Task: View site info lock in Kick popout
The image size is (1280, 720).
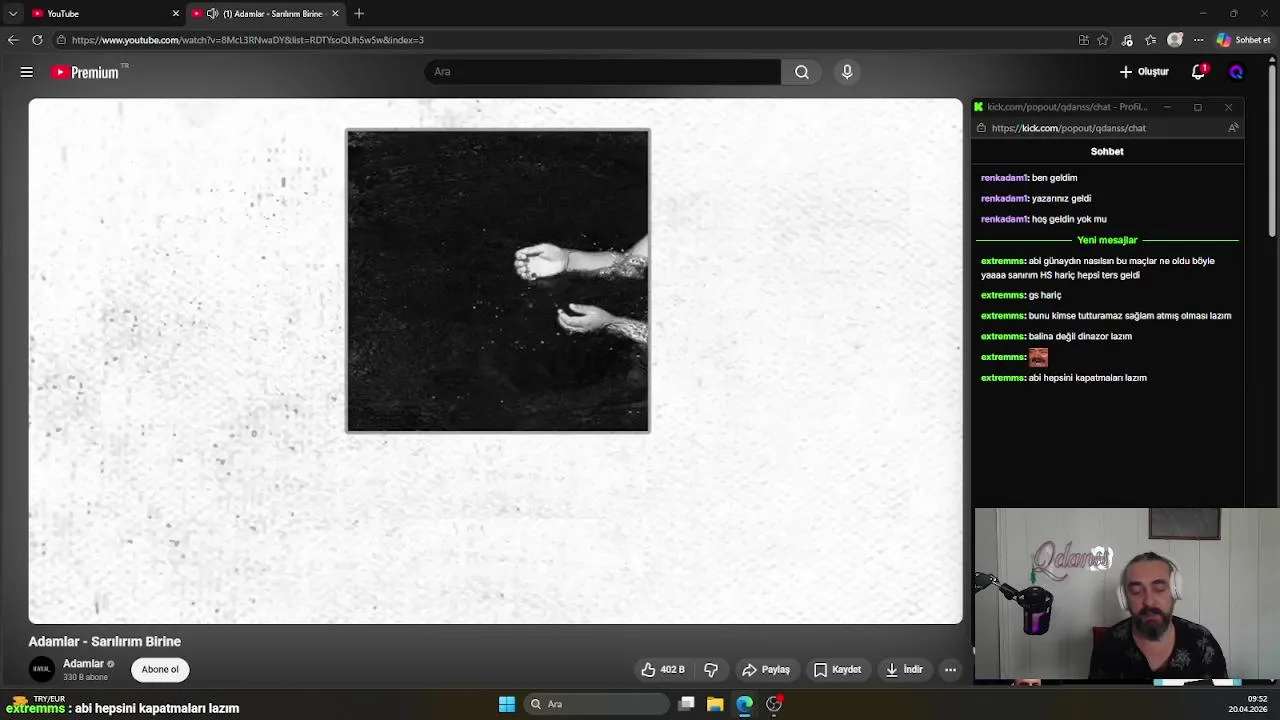Action: (981, 128)
